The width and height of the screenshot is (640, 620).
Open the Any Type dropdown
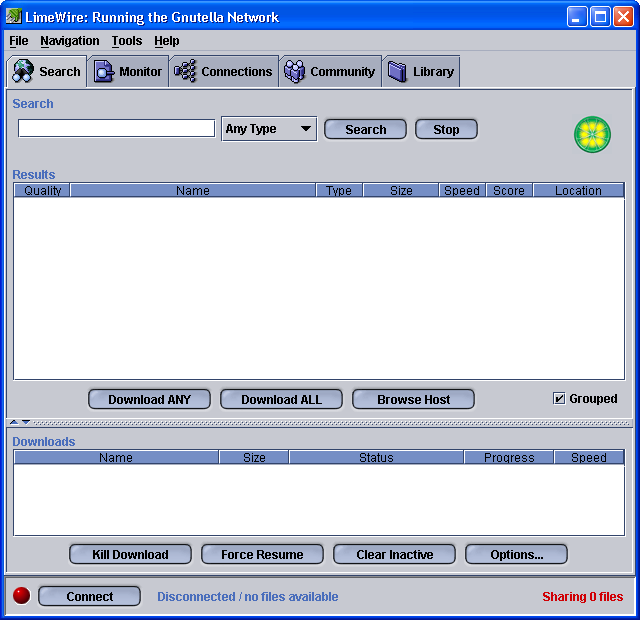pos(269,129)
